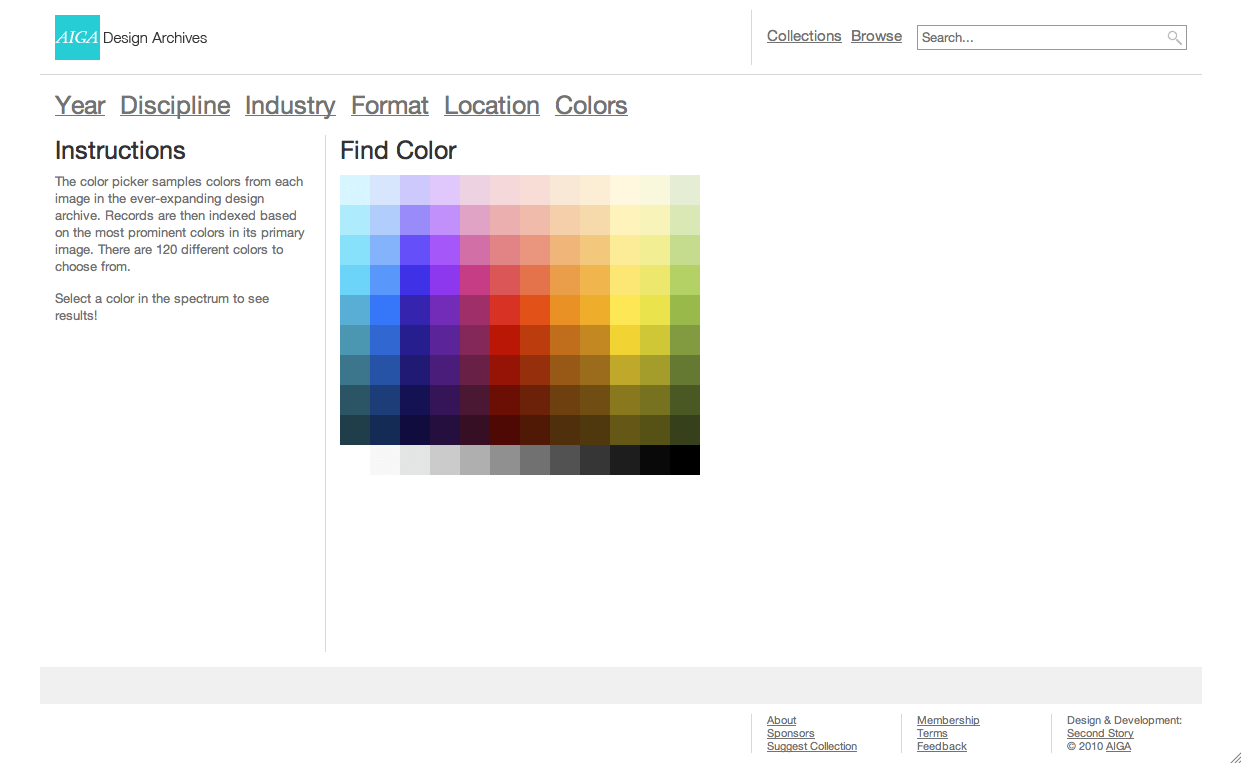
Task: Click the Design Archives title text
Action: click(155, 38)
